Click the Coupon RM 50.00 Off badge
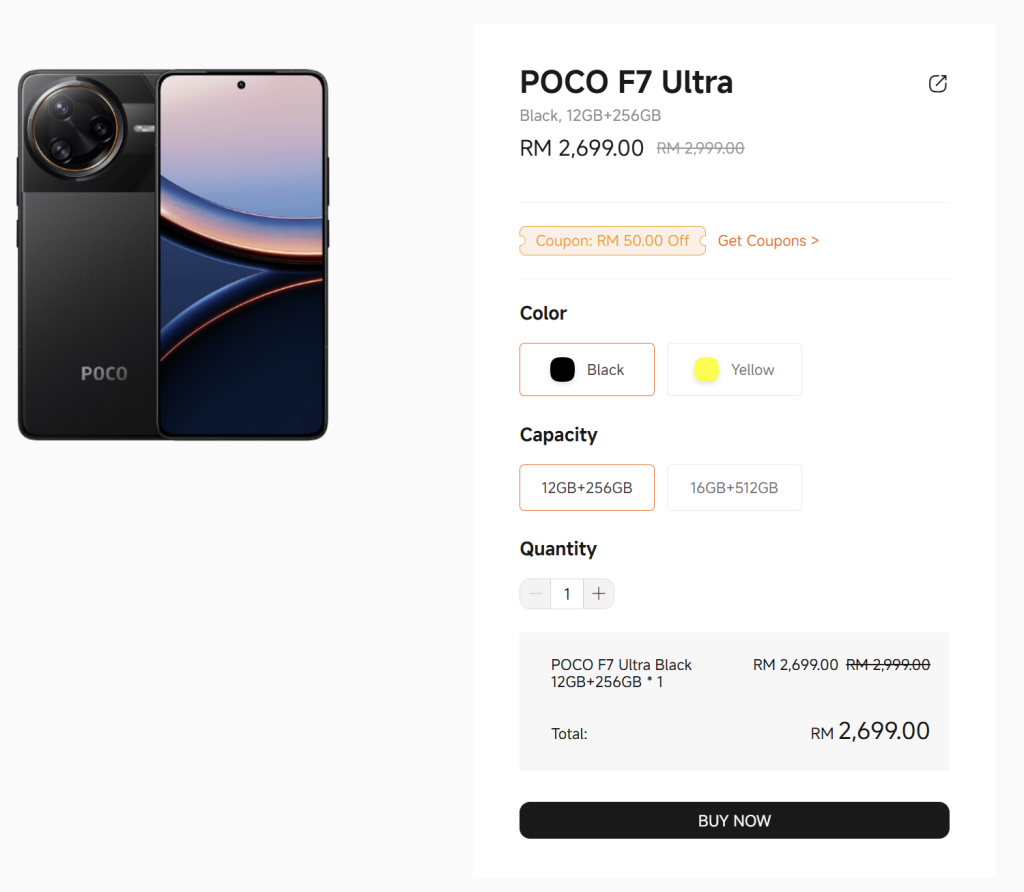This screenshot has width=1024, height=892. [612, 241]
